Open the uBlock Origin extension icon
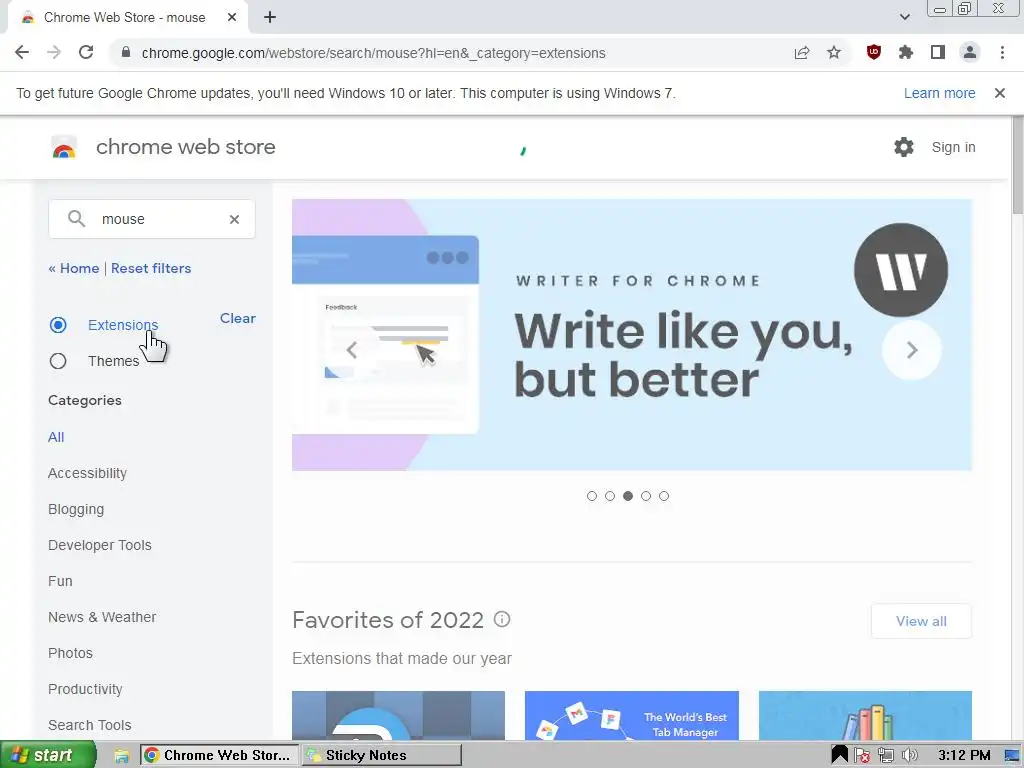The image size is (1024, 768). tap(874, 52)
